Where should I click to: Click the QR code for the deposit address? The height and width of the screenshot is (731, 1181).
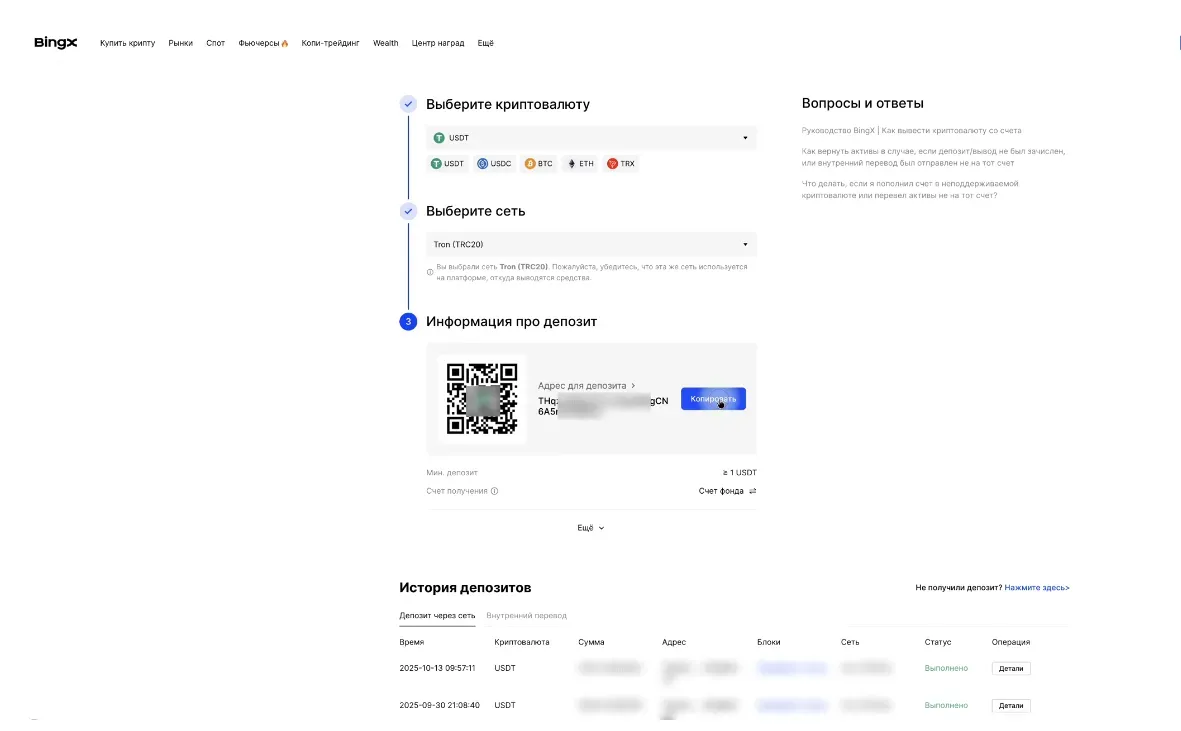(482, 399)
